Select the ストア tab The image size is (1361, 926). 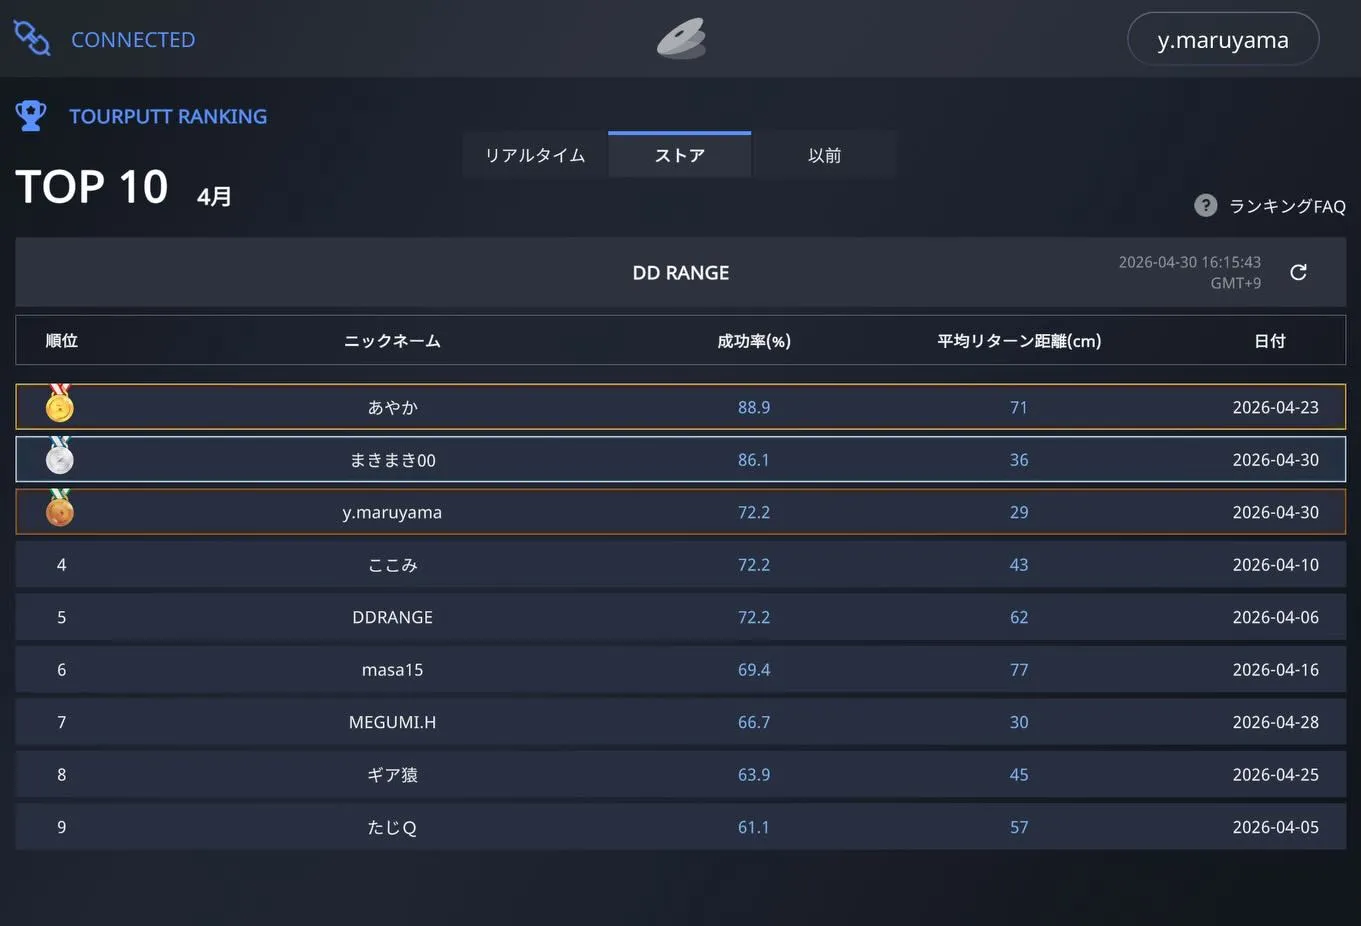pos(679,154)
